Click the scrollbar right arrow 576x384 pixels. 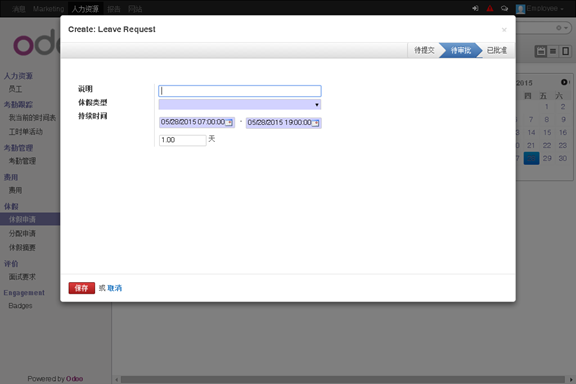coord(571,380)
